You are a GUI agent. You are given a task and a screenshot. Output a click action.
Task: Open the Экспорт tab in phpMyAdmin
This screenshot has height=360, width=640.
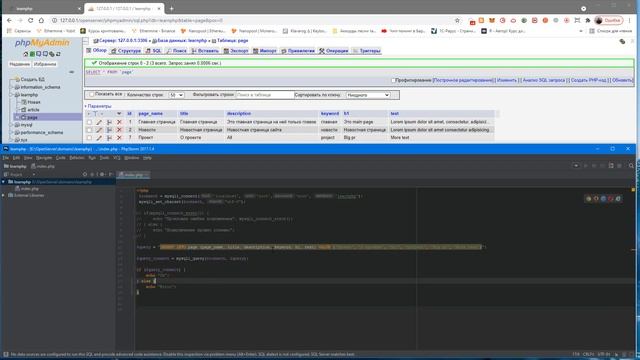[236, 51]
